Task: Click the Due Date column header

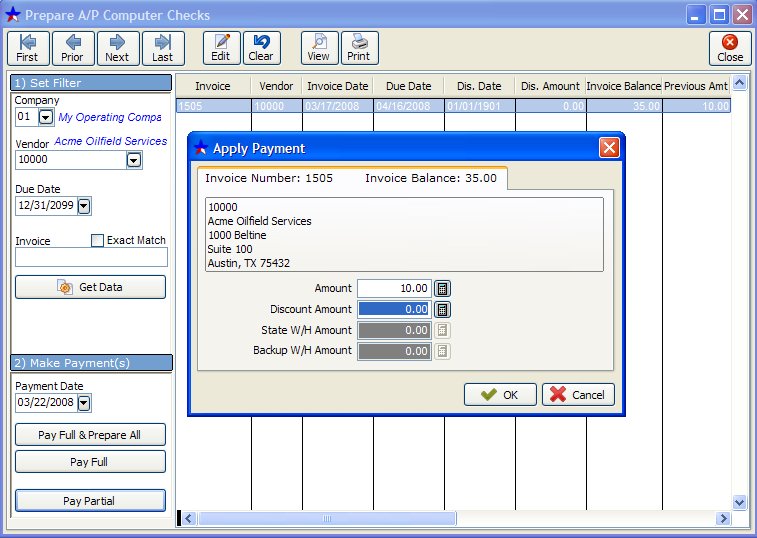Action: coord(408,86)
